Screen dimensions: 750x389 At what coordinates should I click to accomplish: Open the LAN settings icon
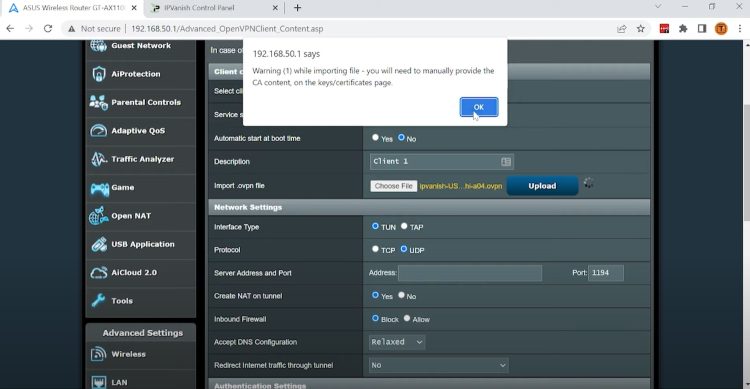(x=99, y=382)
